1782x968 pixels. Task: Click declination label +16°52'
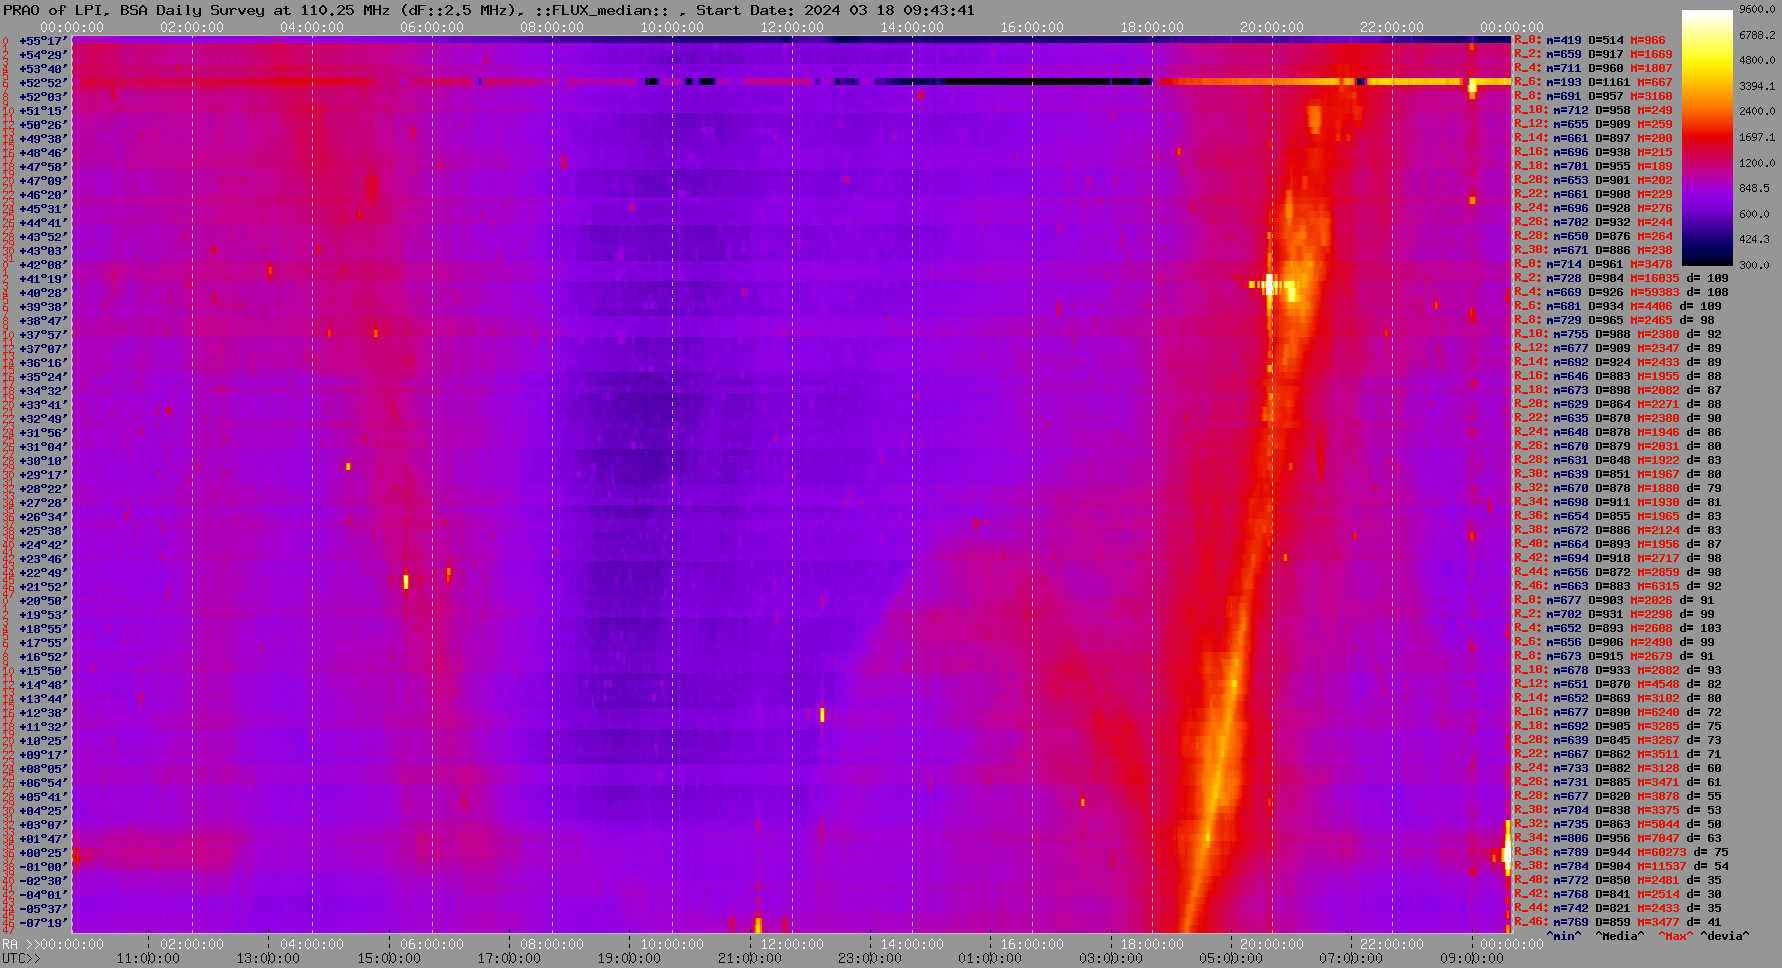(43, 657)
